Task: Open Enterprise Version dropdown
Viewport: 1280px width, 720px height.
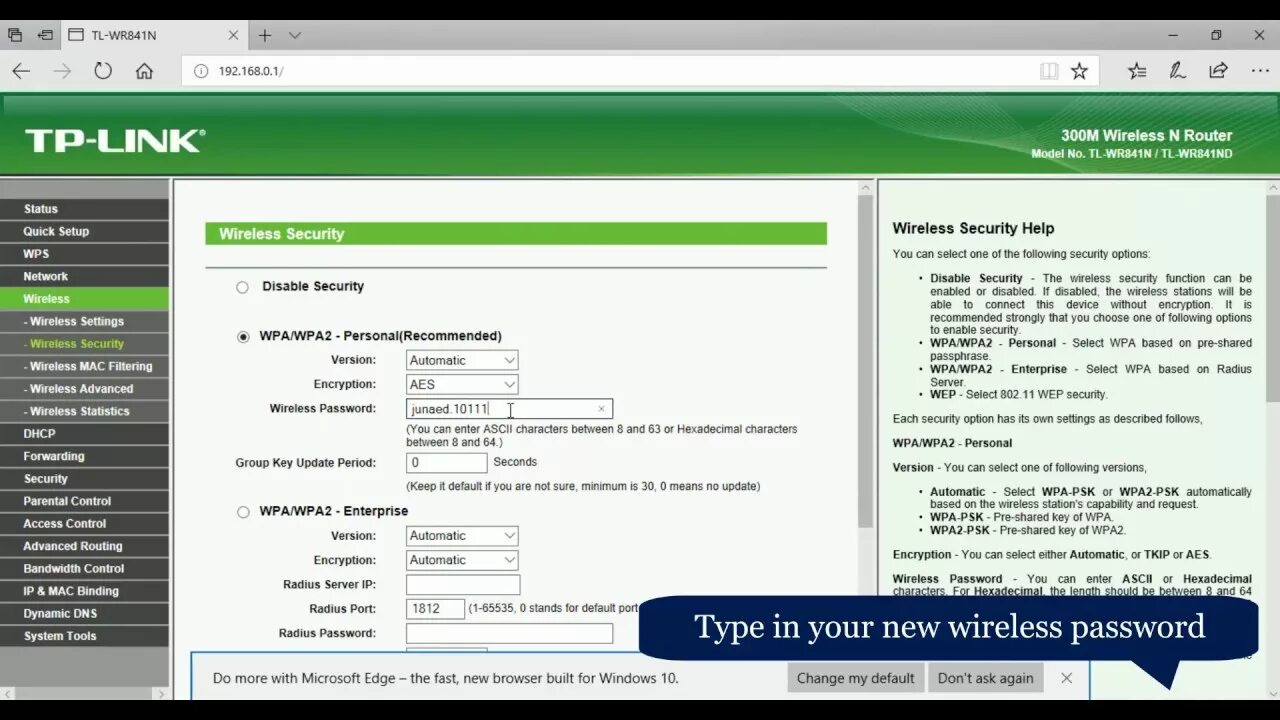Action: point(462,536)
